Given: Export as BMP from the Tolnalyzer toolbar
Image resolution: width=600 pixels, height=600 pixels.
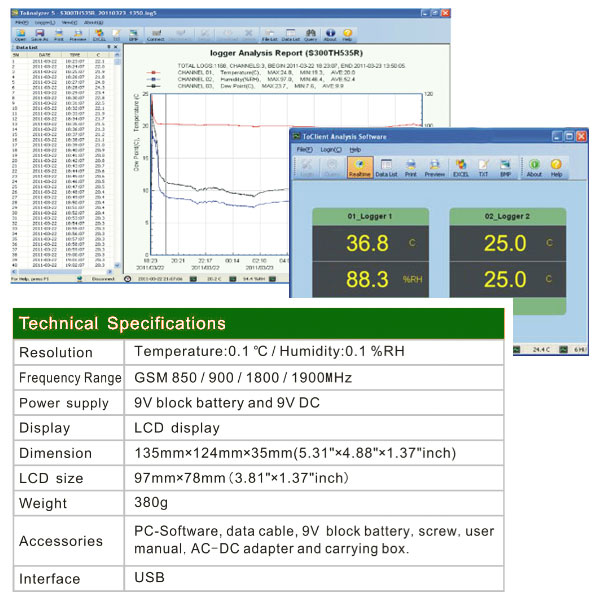Looking at the screenshot, I should (x=133, y=35).
